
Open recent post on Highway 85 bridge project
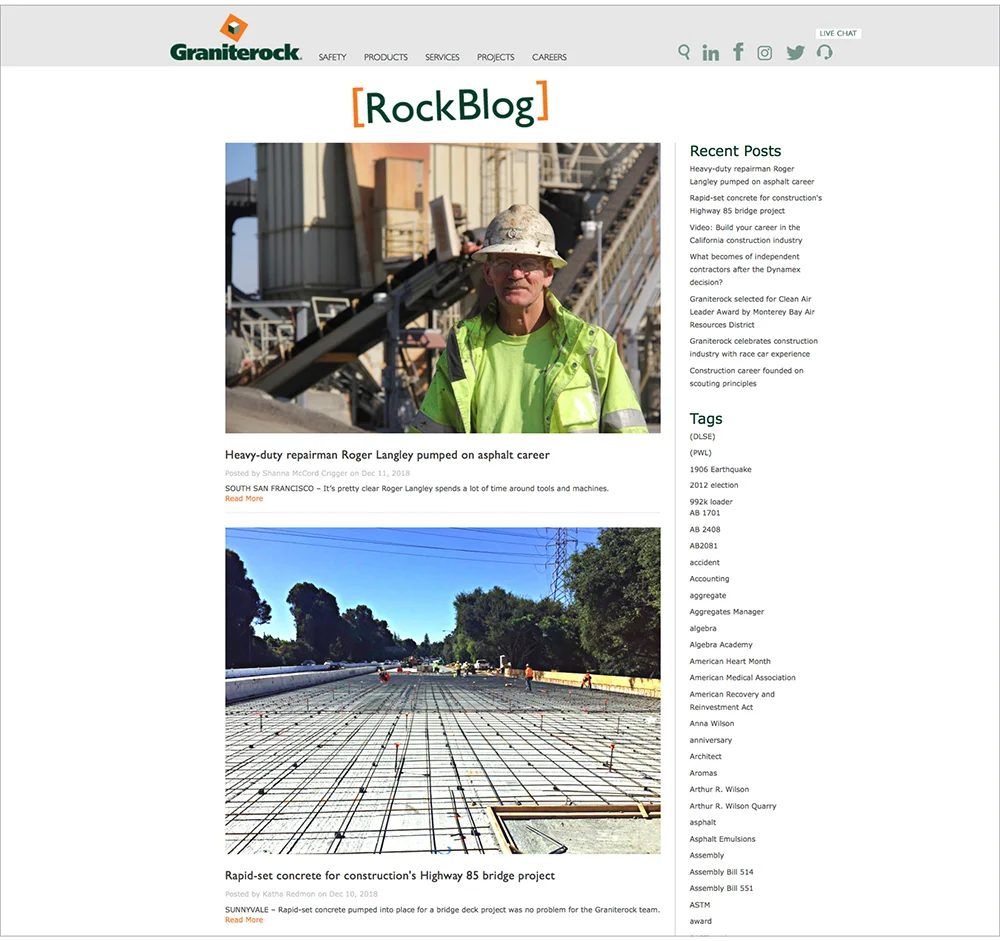point(755,204)
